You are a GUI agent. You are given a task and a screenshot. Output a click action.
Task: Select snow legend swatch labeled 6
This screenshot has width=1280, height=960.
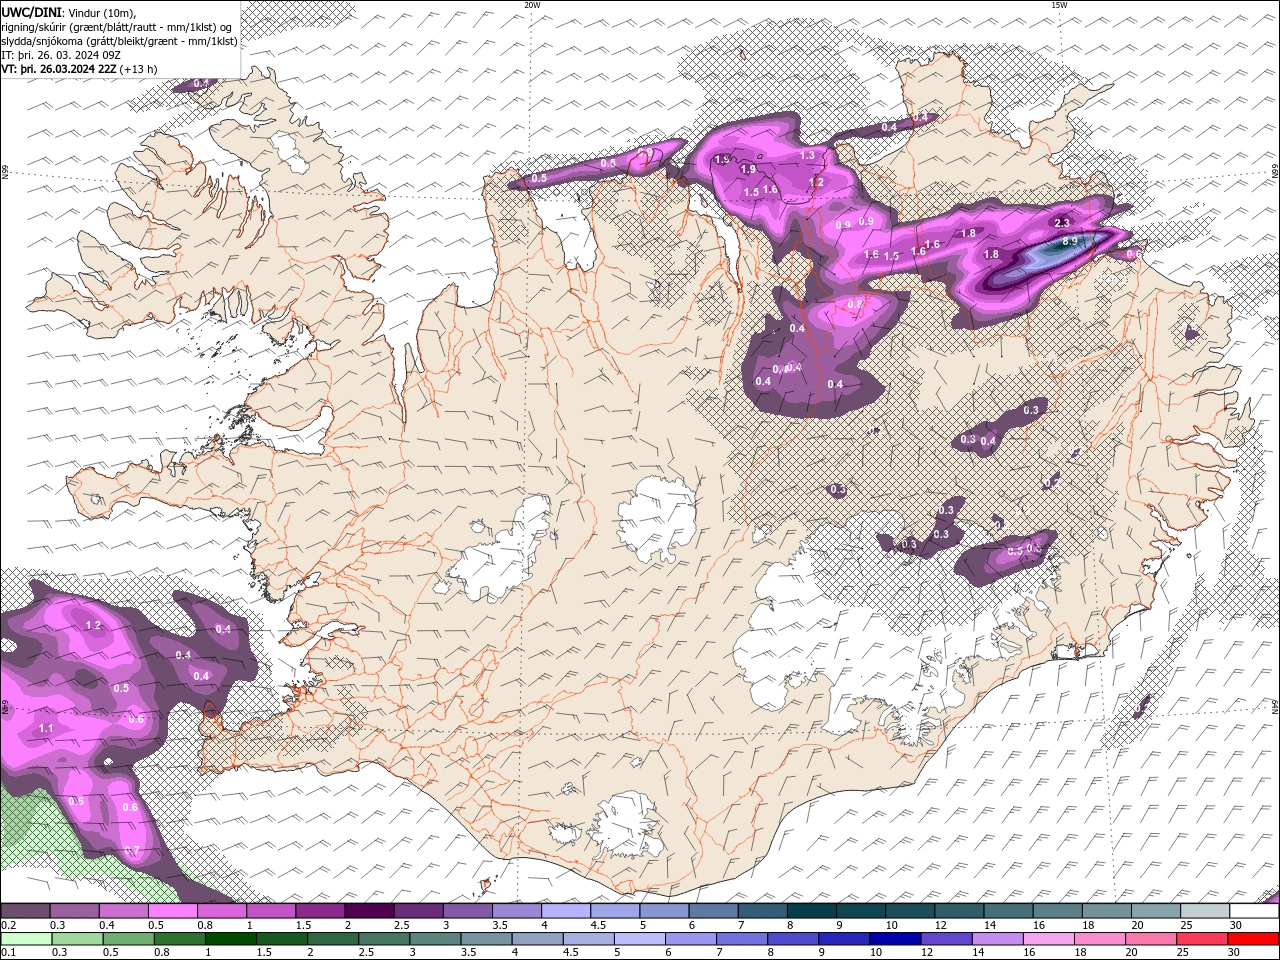713,911
